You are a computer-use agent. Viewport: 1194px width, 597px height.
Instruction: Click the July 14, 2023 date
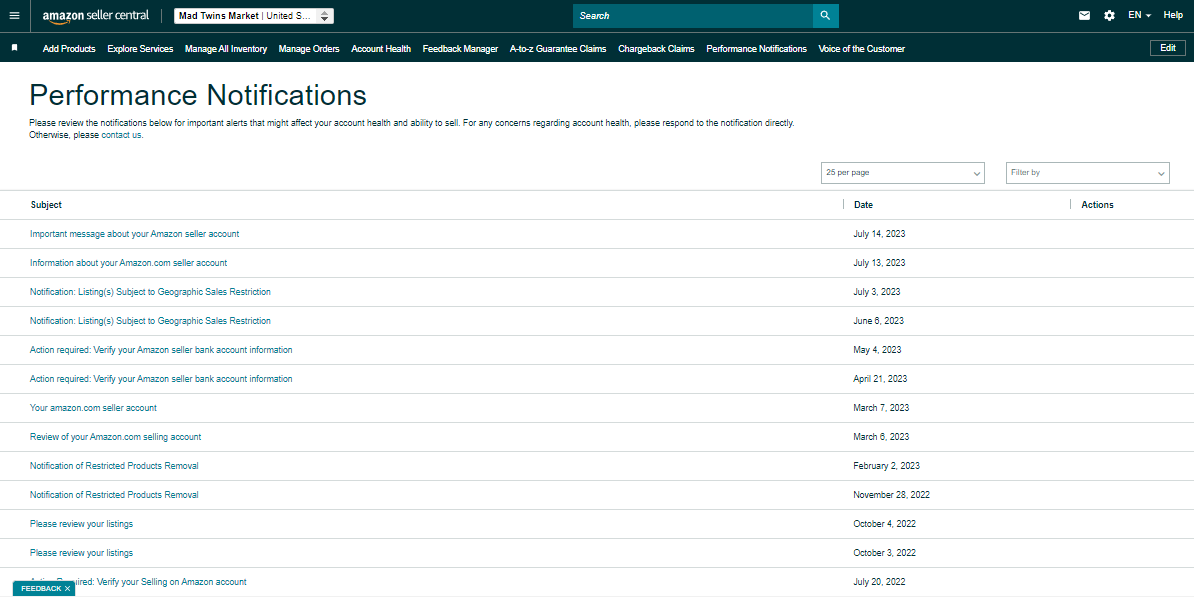click(x=880, y=234)
